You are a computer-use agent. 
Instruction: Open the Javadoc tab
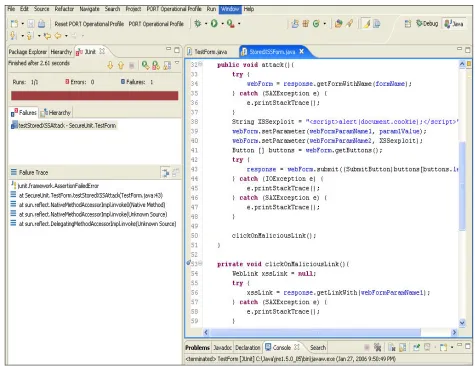click(x=223, y=348)
